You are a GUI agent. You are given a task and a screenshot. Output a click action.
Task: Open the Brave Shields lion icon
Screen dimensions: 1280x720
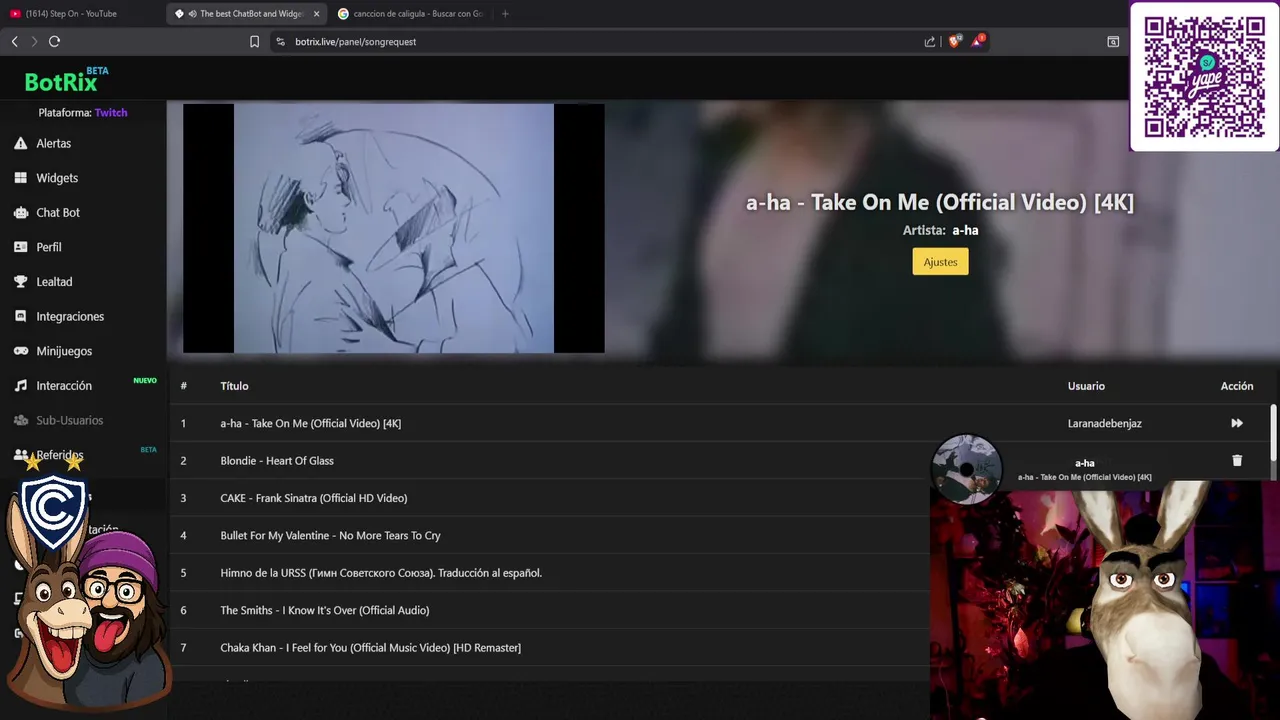click(x=954, y=41)
